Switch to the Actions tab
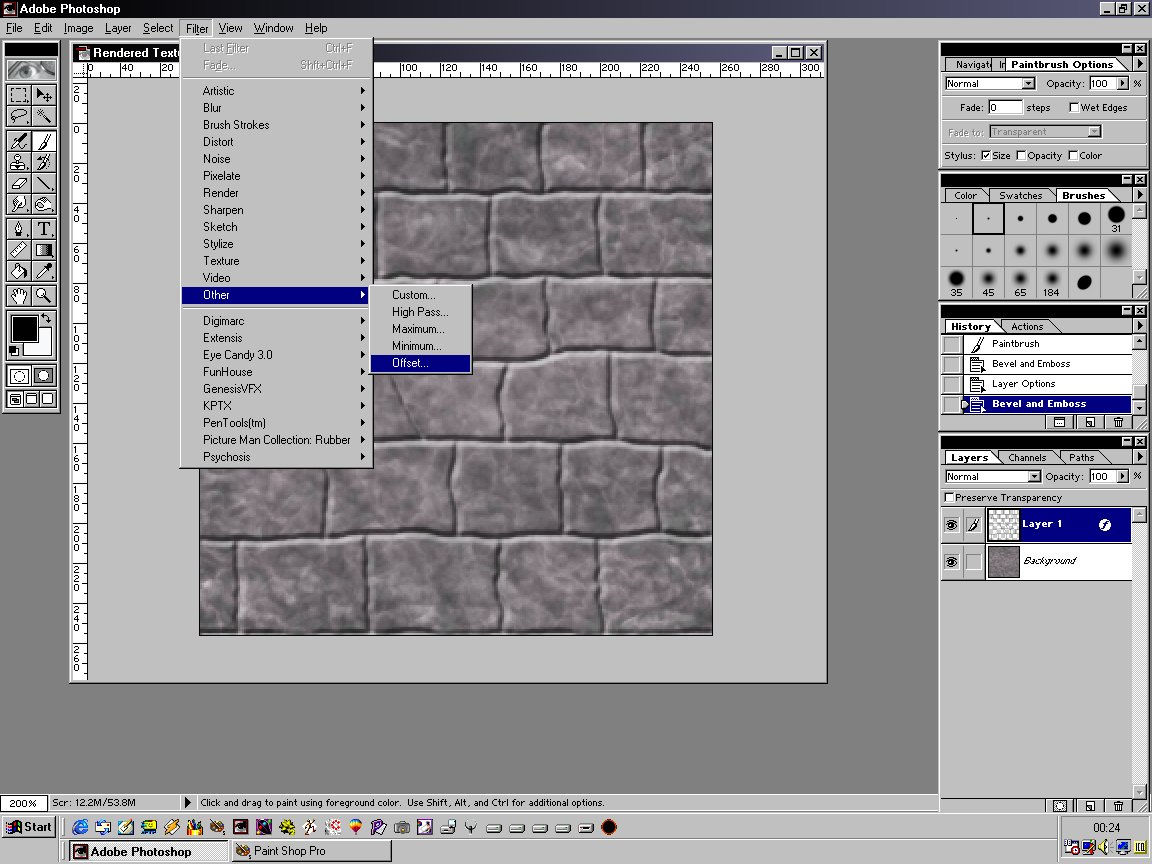1152x864 pixels. tap(1026, 327)
